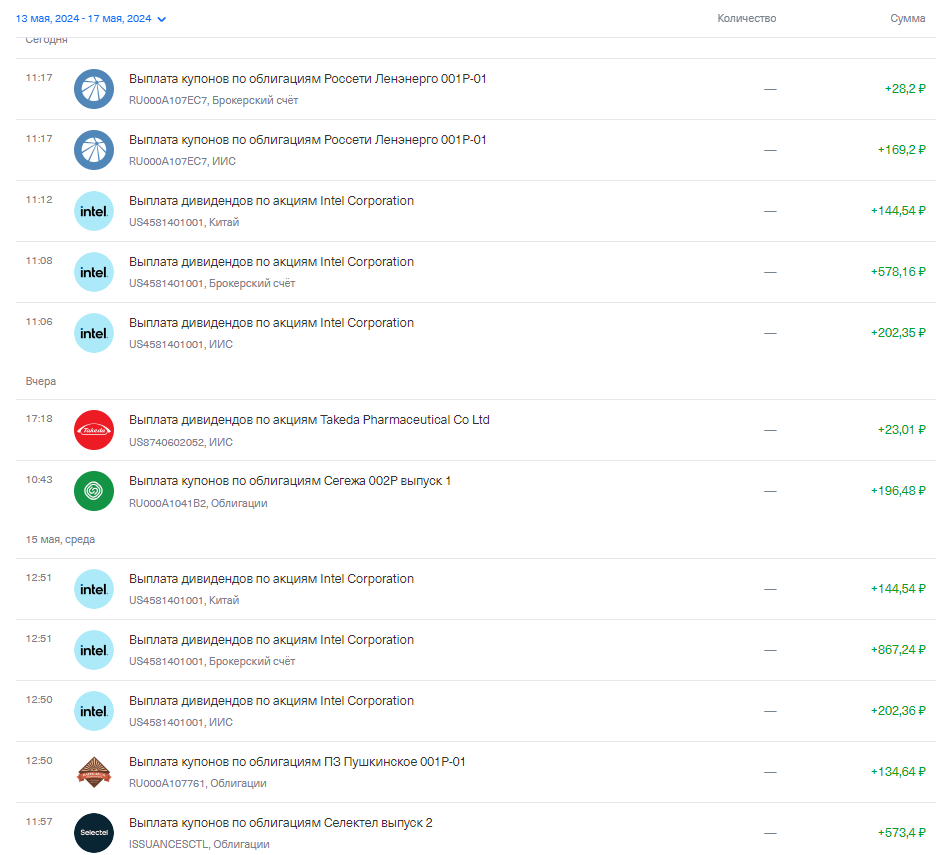Click the amount +28,2 ₽
951x855 pixels.
[x=905, y=89]
